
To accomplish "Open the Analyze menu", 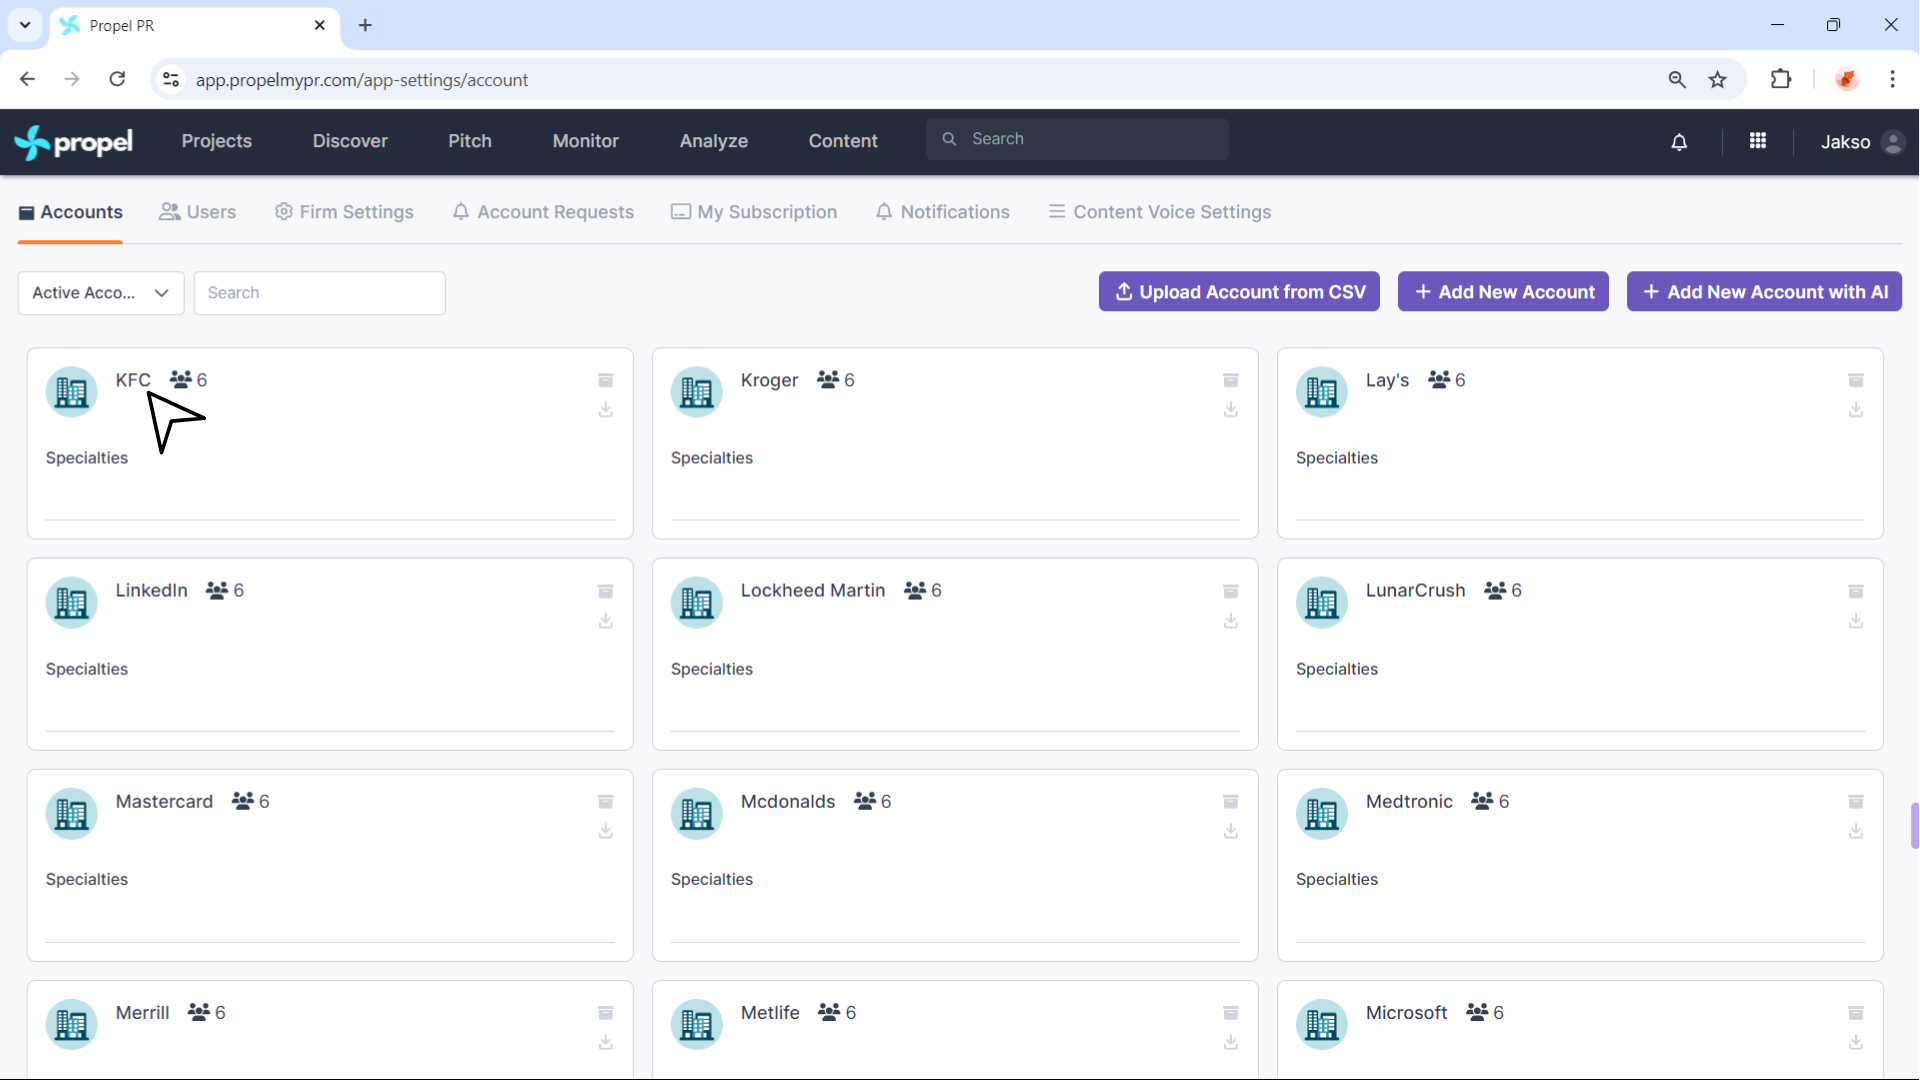I will [714, 141].
